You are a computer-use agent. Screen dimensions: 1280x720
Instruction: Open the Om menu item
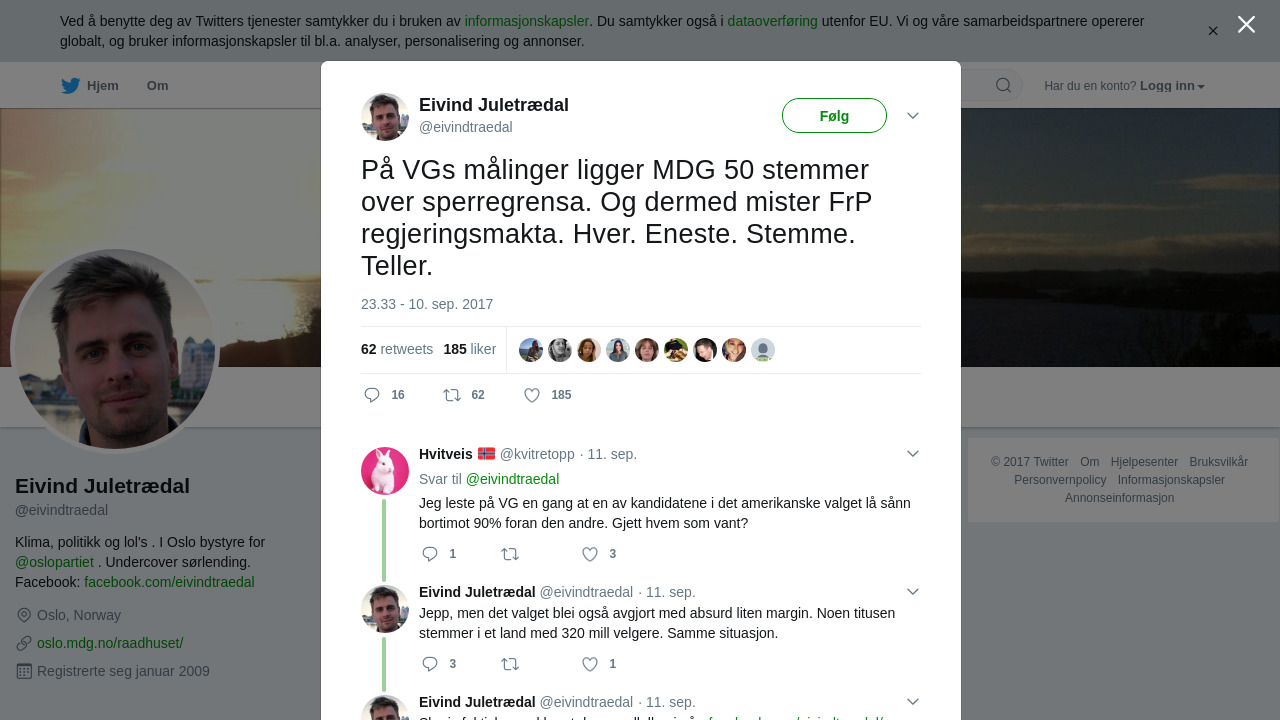(157, 86)
